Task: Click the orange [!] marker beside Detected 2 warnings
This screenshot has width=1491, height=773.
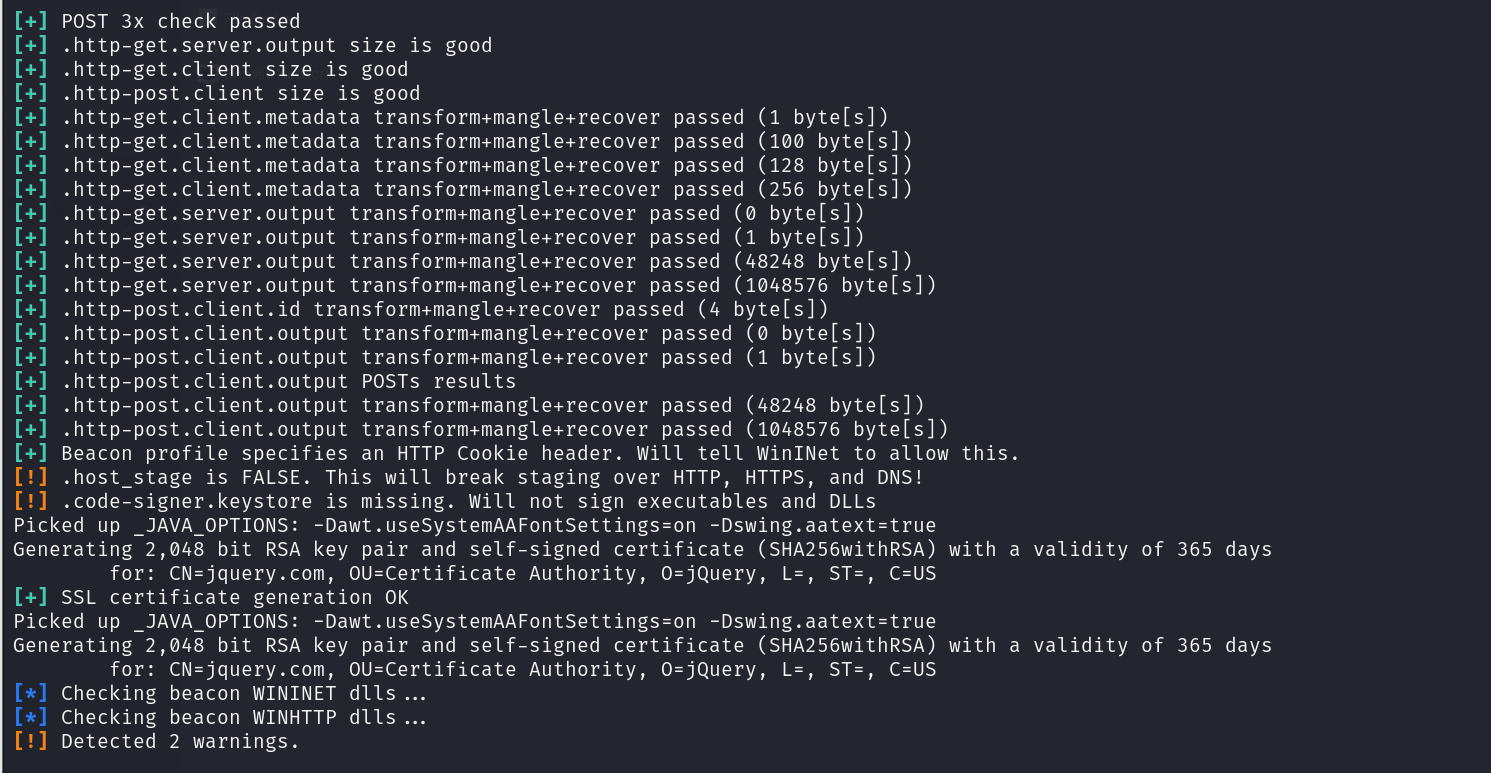Action: pyautogui.click(x=31, y=741)
